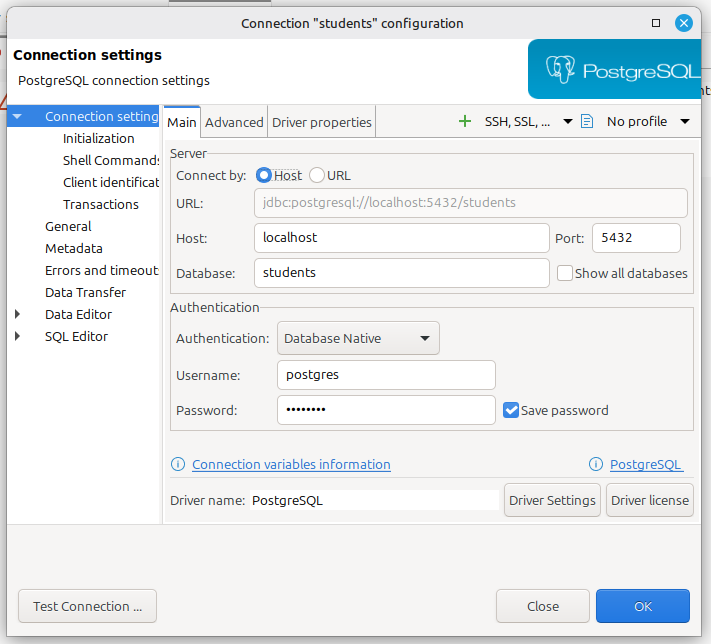Switch to the Advanced tab
Viewport: 711px width, 644px height.
coord(234,122)
